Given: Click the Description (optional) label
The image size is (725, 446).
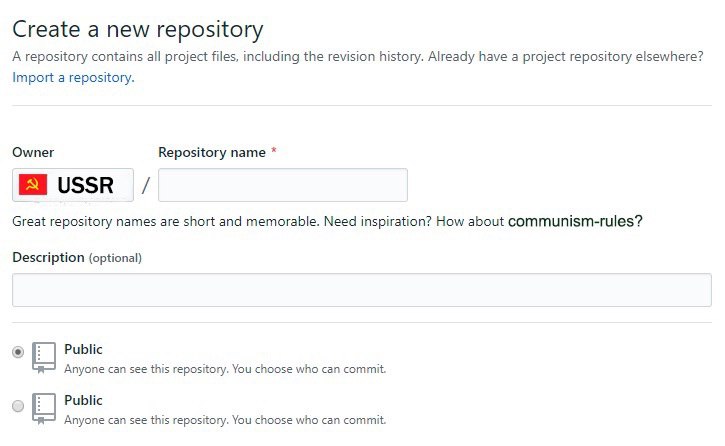Looking at the screenshot, I should click(x=77, y=257).
